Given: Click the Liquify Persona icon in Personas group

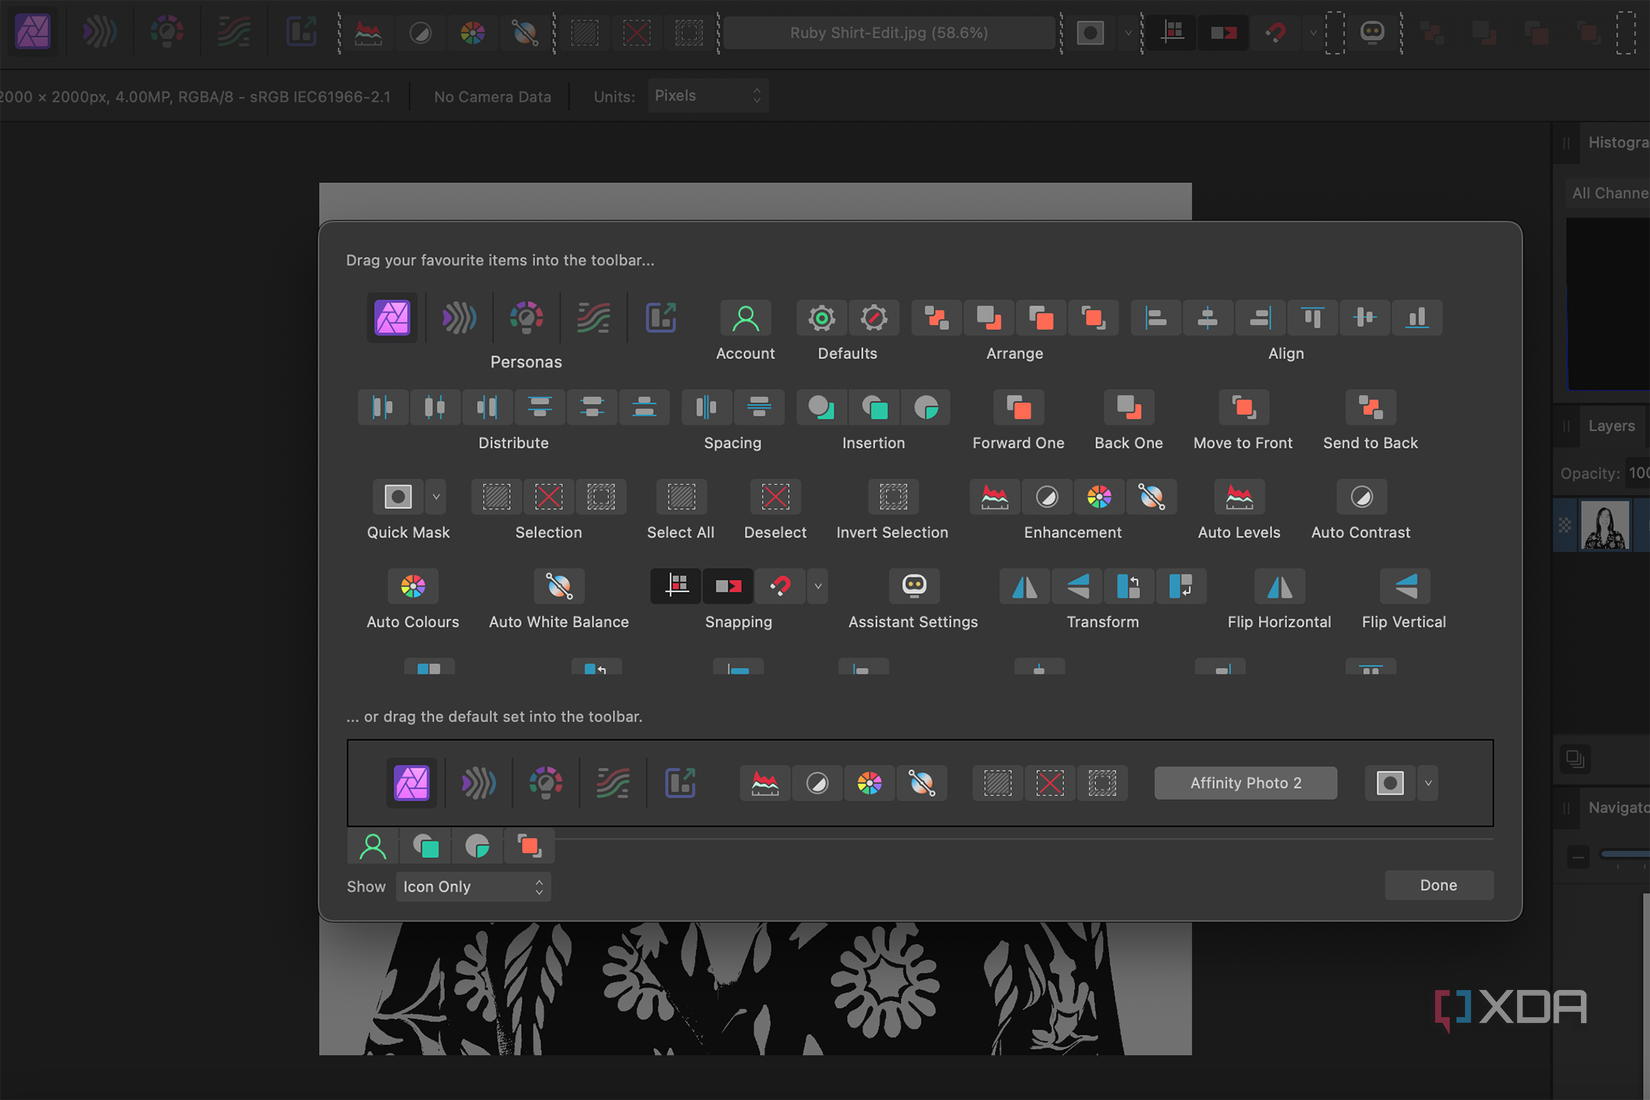Looking at the screenshot, I should [x=459, y=318].
